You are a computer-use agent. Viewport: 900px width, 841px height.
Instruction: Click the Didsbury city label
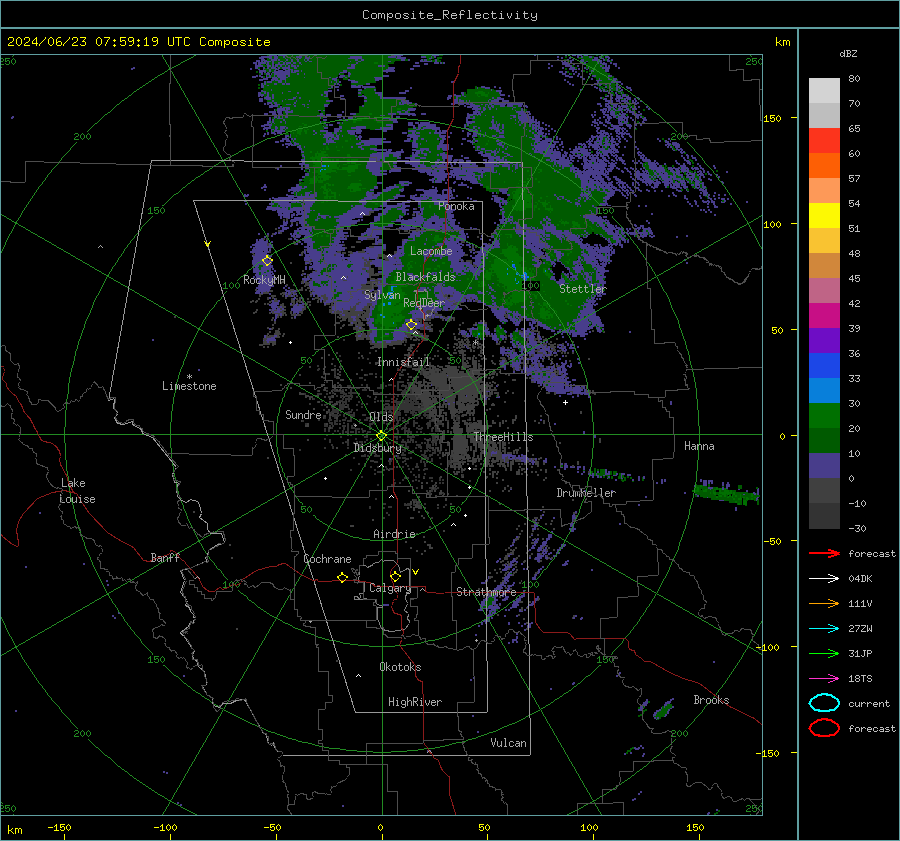(378, 448)
